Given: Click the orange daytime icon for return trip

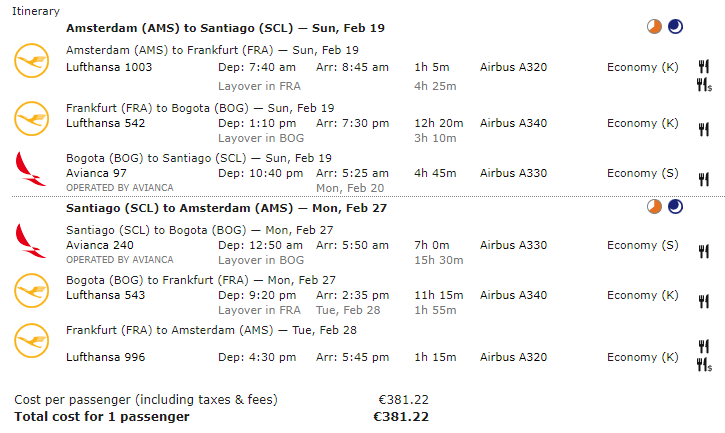Looking at the screenshot, I should tap(654, 207).
